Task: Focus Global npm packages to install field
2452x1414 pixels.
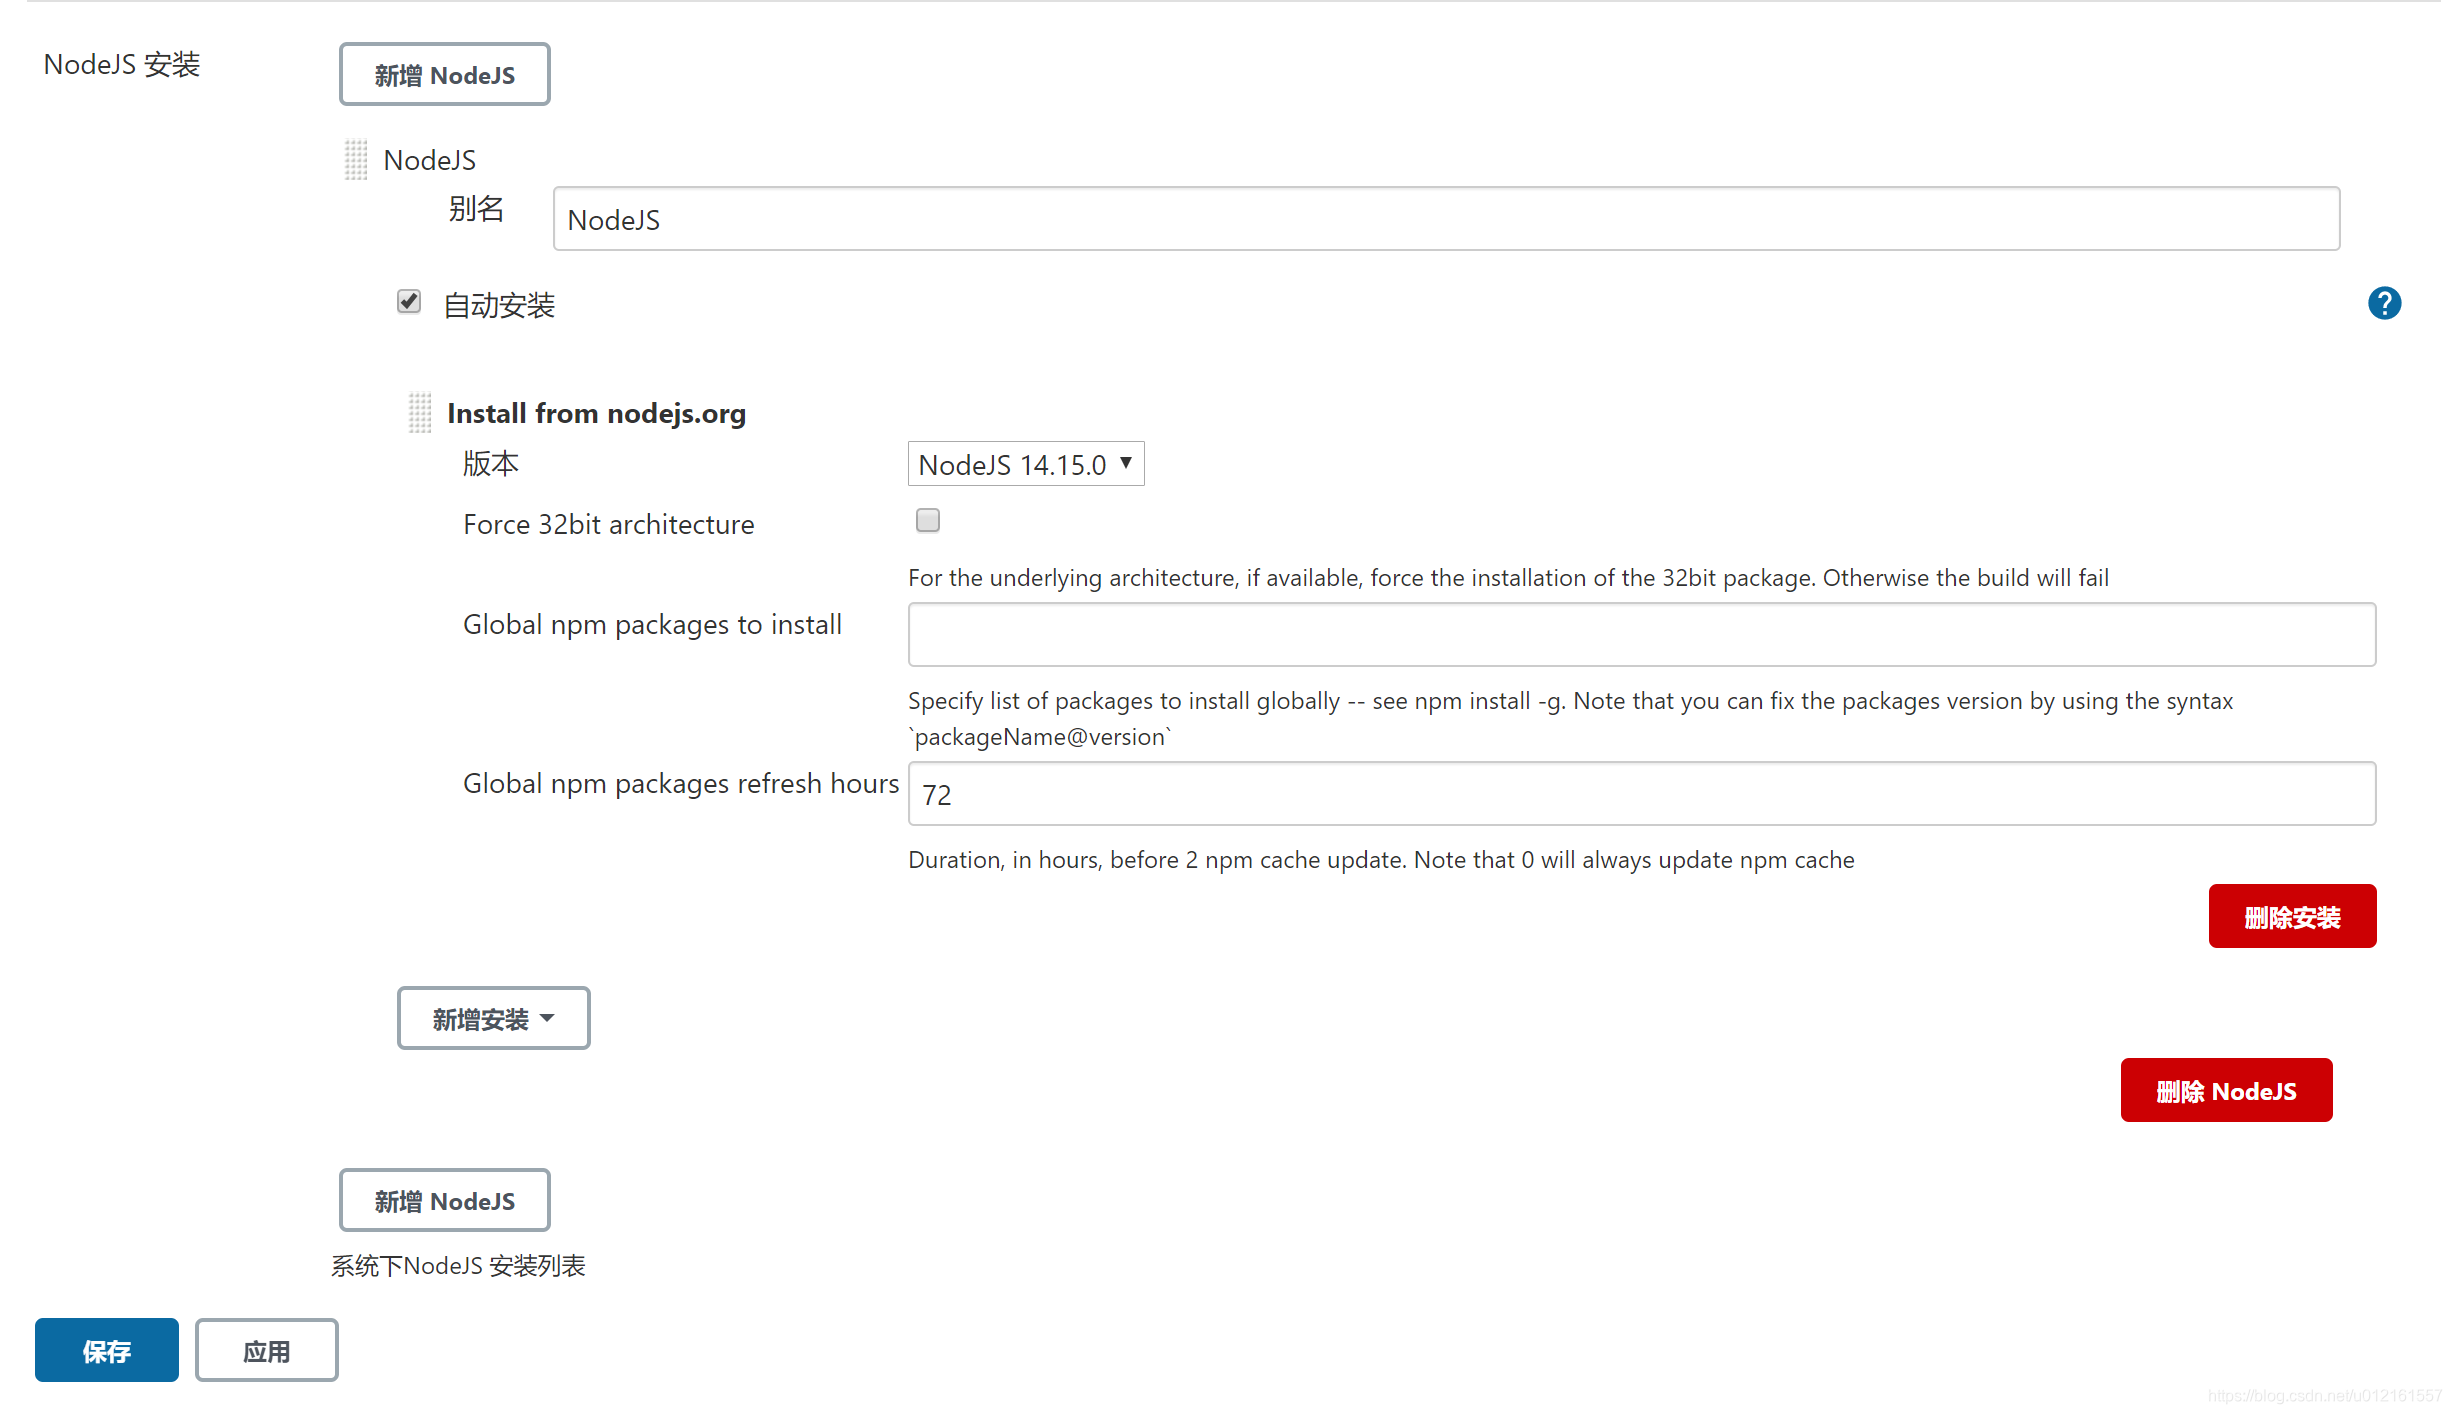Action: (x=1642, y=634)
